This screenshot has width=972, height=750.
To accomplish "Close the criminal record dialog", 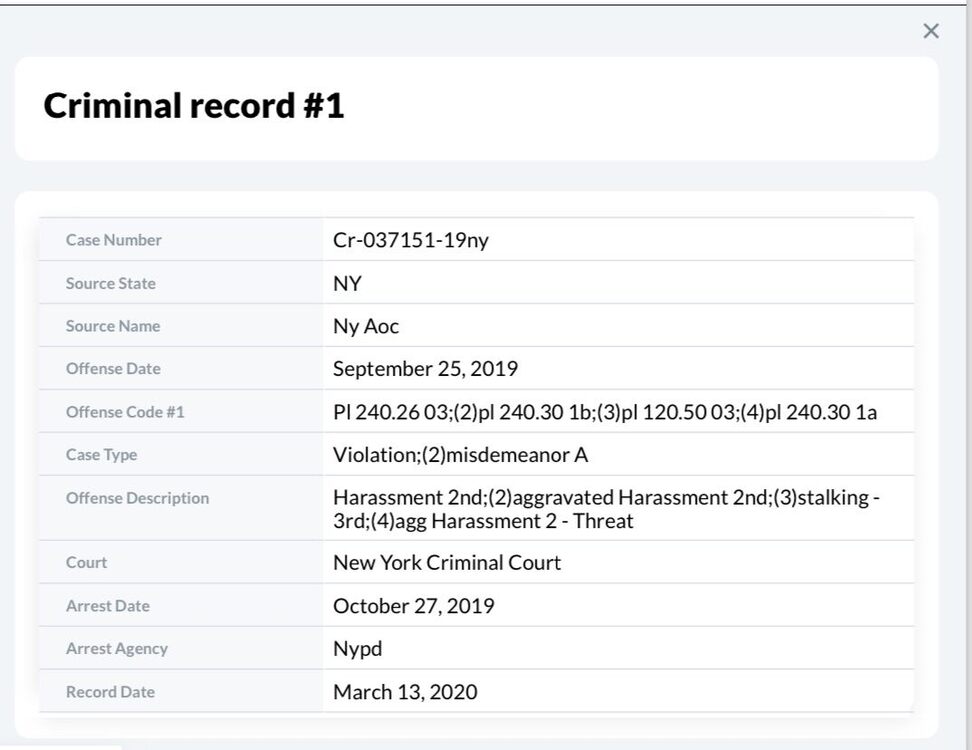I will click(931, 31).
